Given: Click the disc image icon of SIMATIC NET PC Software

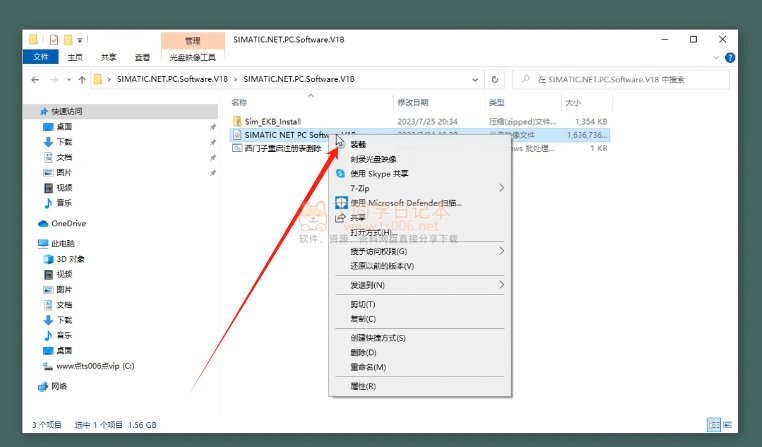Looking at the screenshot, I should tap(237, 135).
